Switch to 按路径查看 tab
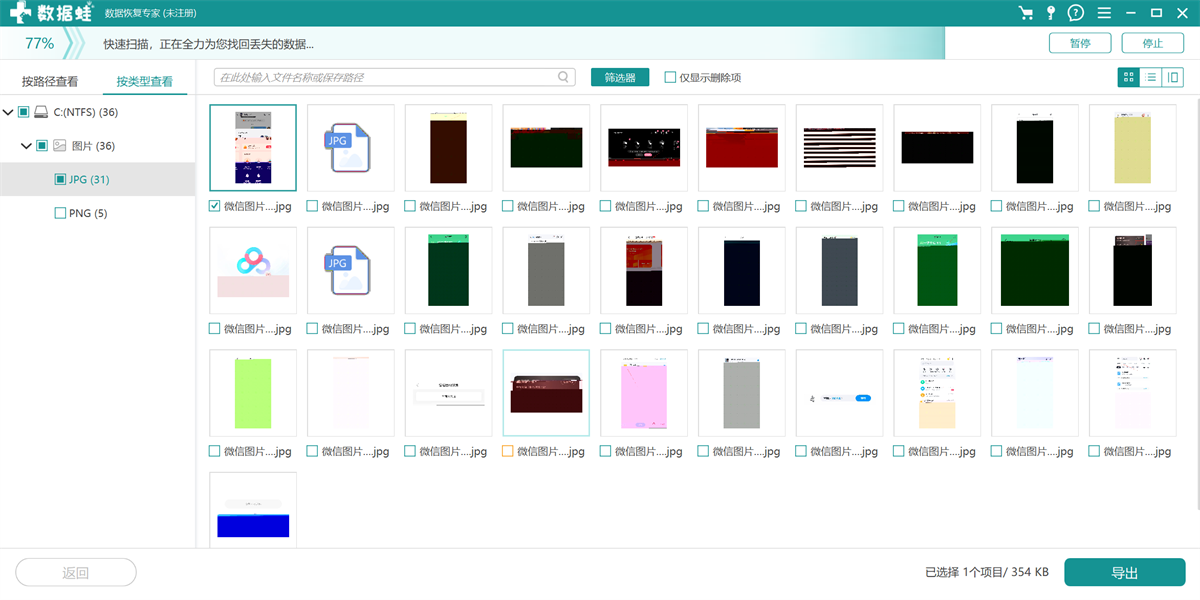1200x600 pixels. (x=50, y=82)
